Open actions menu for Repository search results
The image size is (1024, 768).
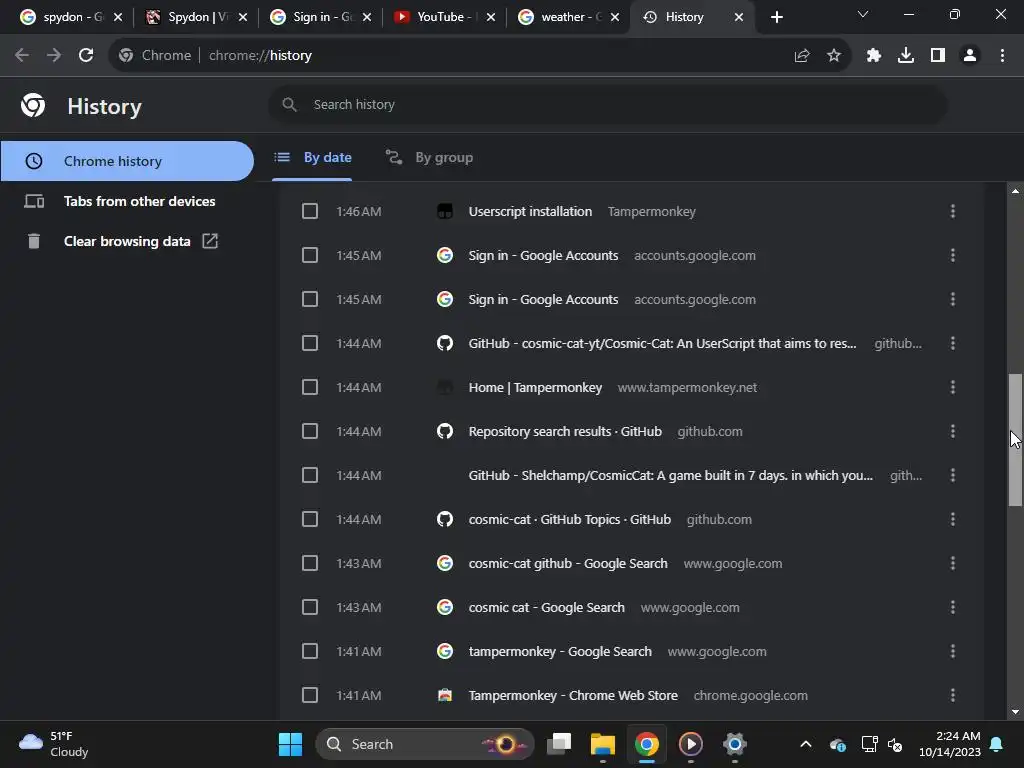click(x=953, y=431)
